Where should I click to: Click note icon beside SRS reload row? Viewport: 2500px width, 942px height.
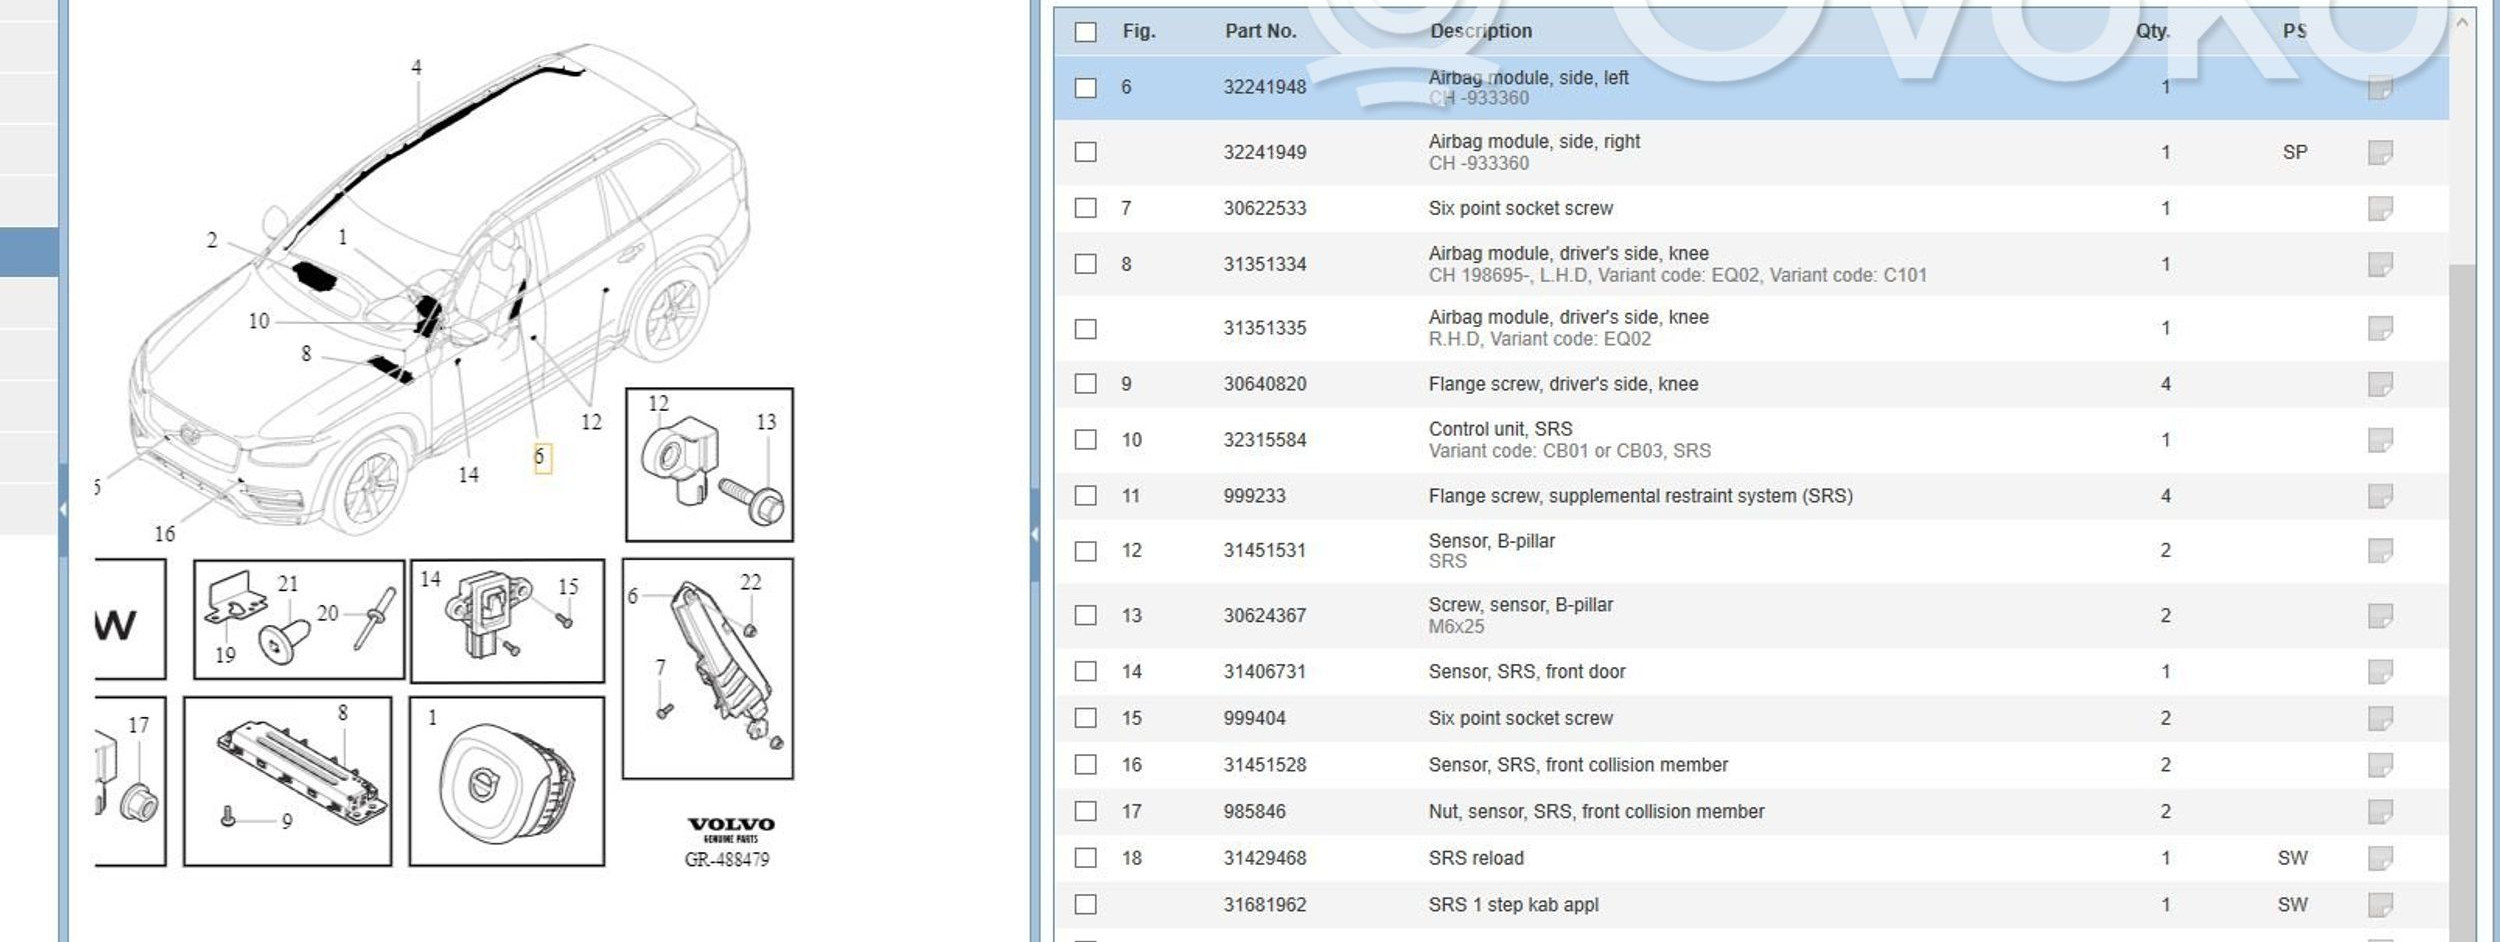(x=2379, y=858)
